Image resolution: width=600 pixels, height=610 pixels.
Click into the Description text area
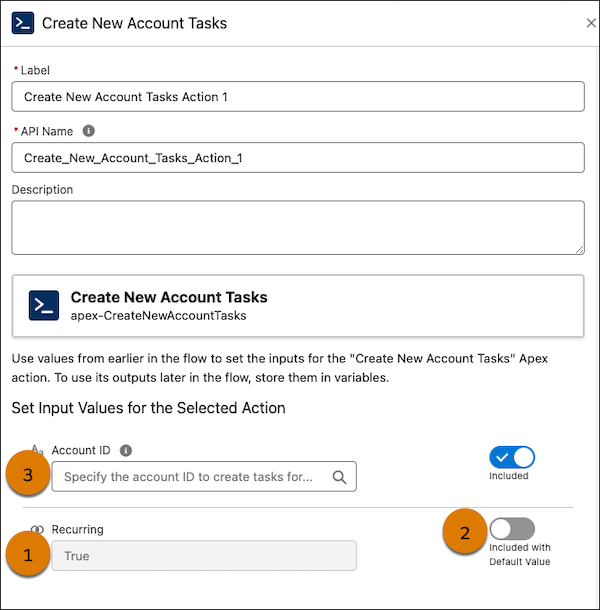[298, 227]
